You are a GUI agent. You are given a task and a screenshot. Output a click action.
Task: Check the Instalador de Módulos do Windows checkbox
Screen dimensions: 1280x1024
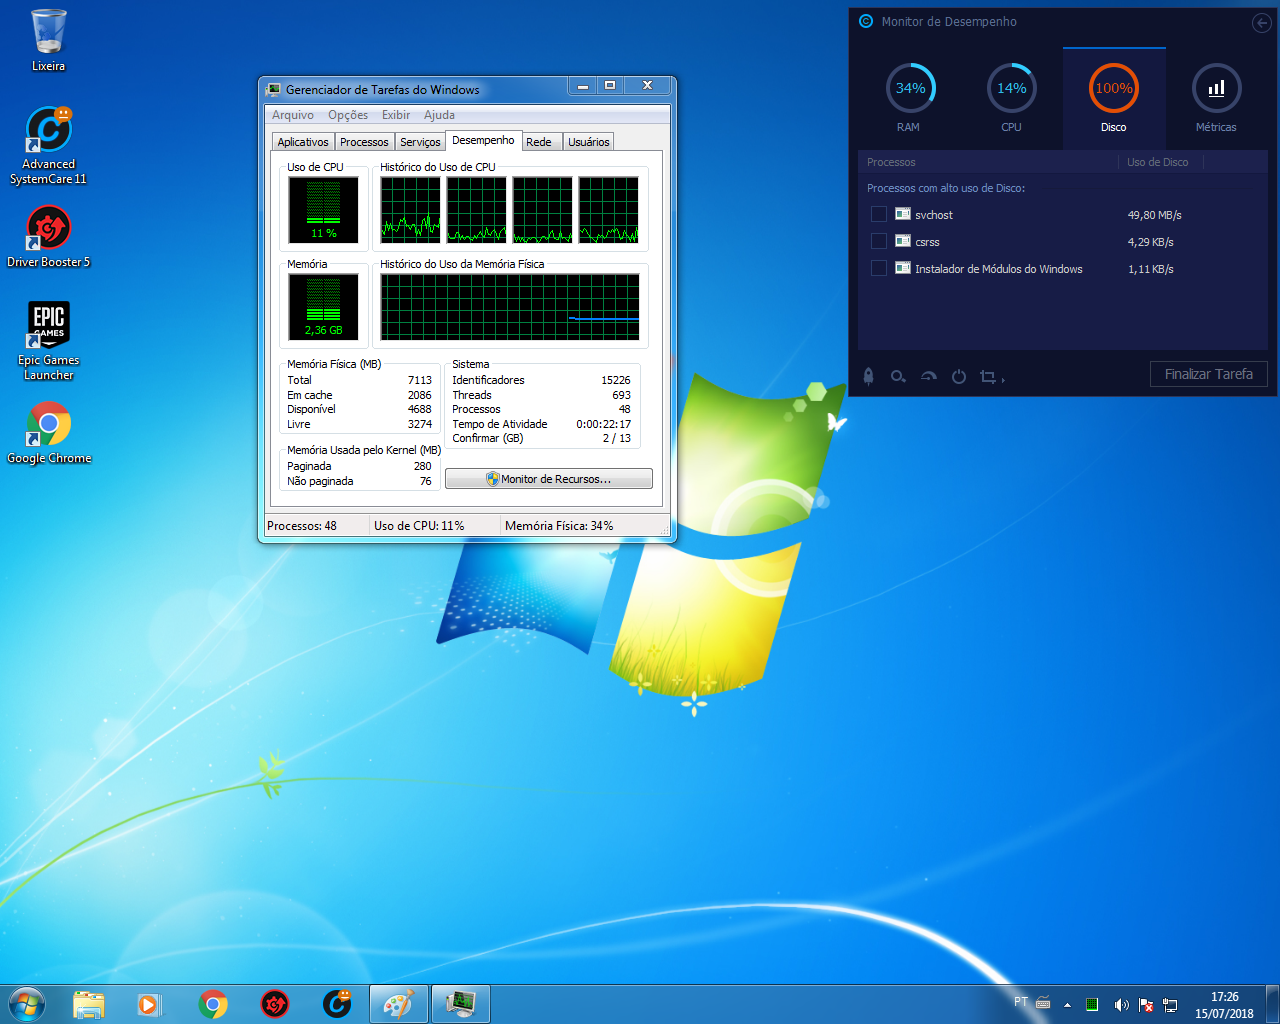tap(879, 268)
